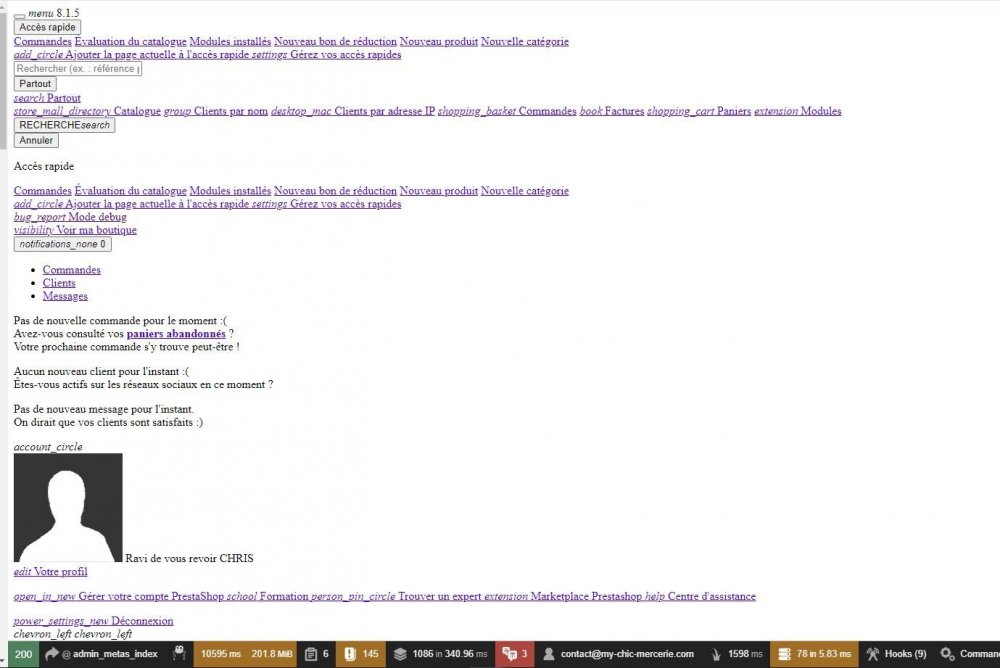Switch to Clients notifications tab in bullet list
The width and height of the screenshot is (1000, 668).
[x=59, y=283]
